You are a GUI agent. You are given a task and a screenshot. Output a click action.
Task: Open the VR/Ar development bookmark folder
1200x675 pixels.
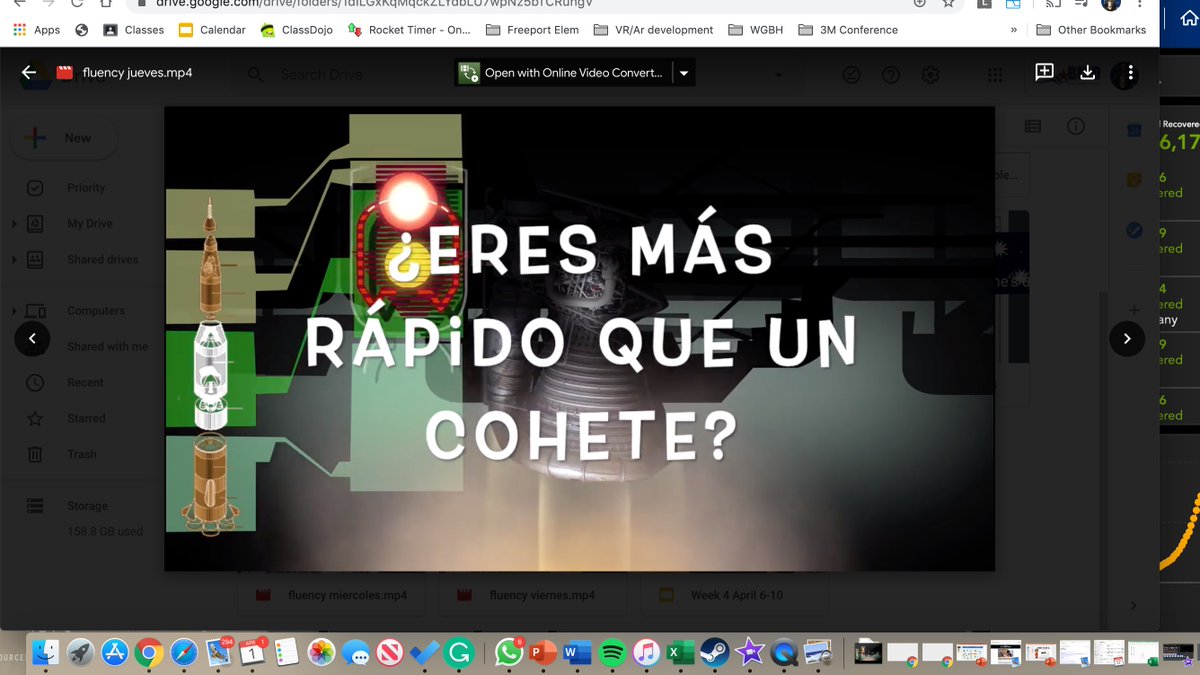[654, 30]
